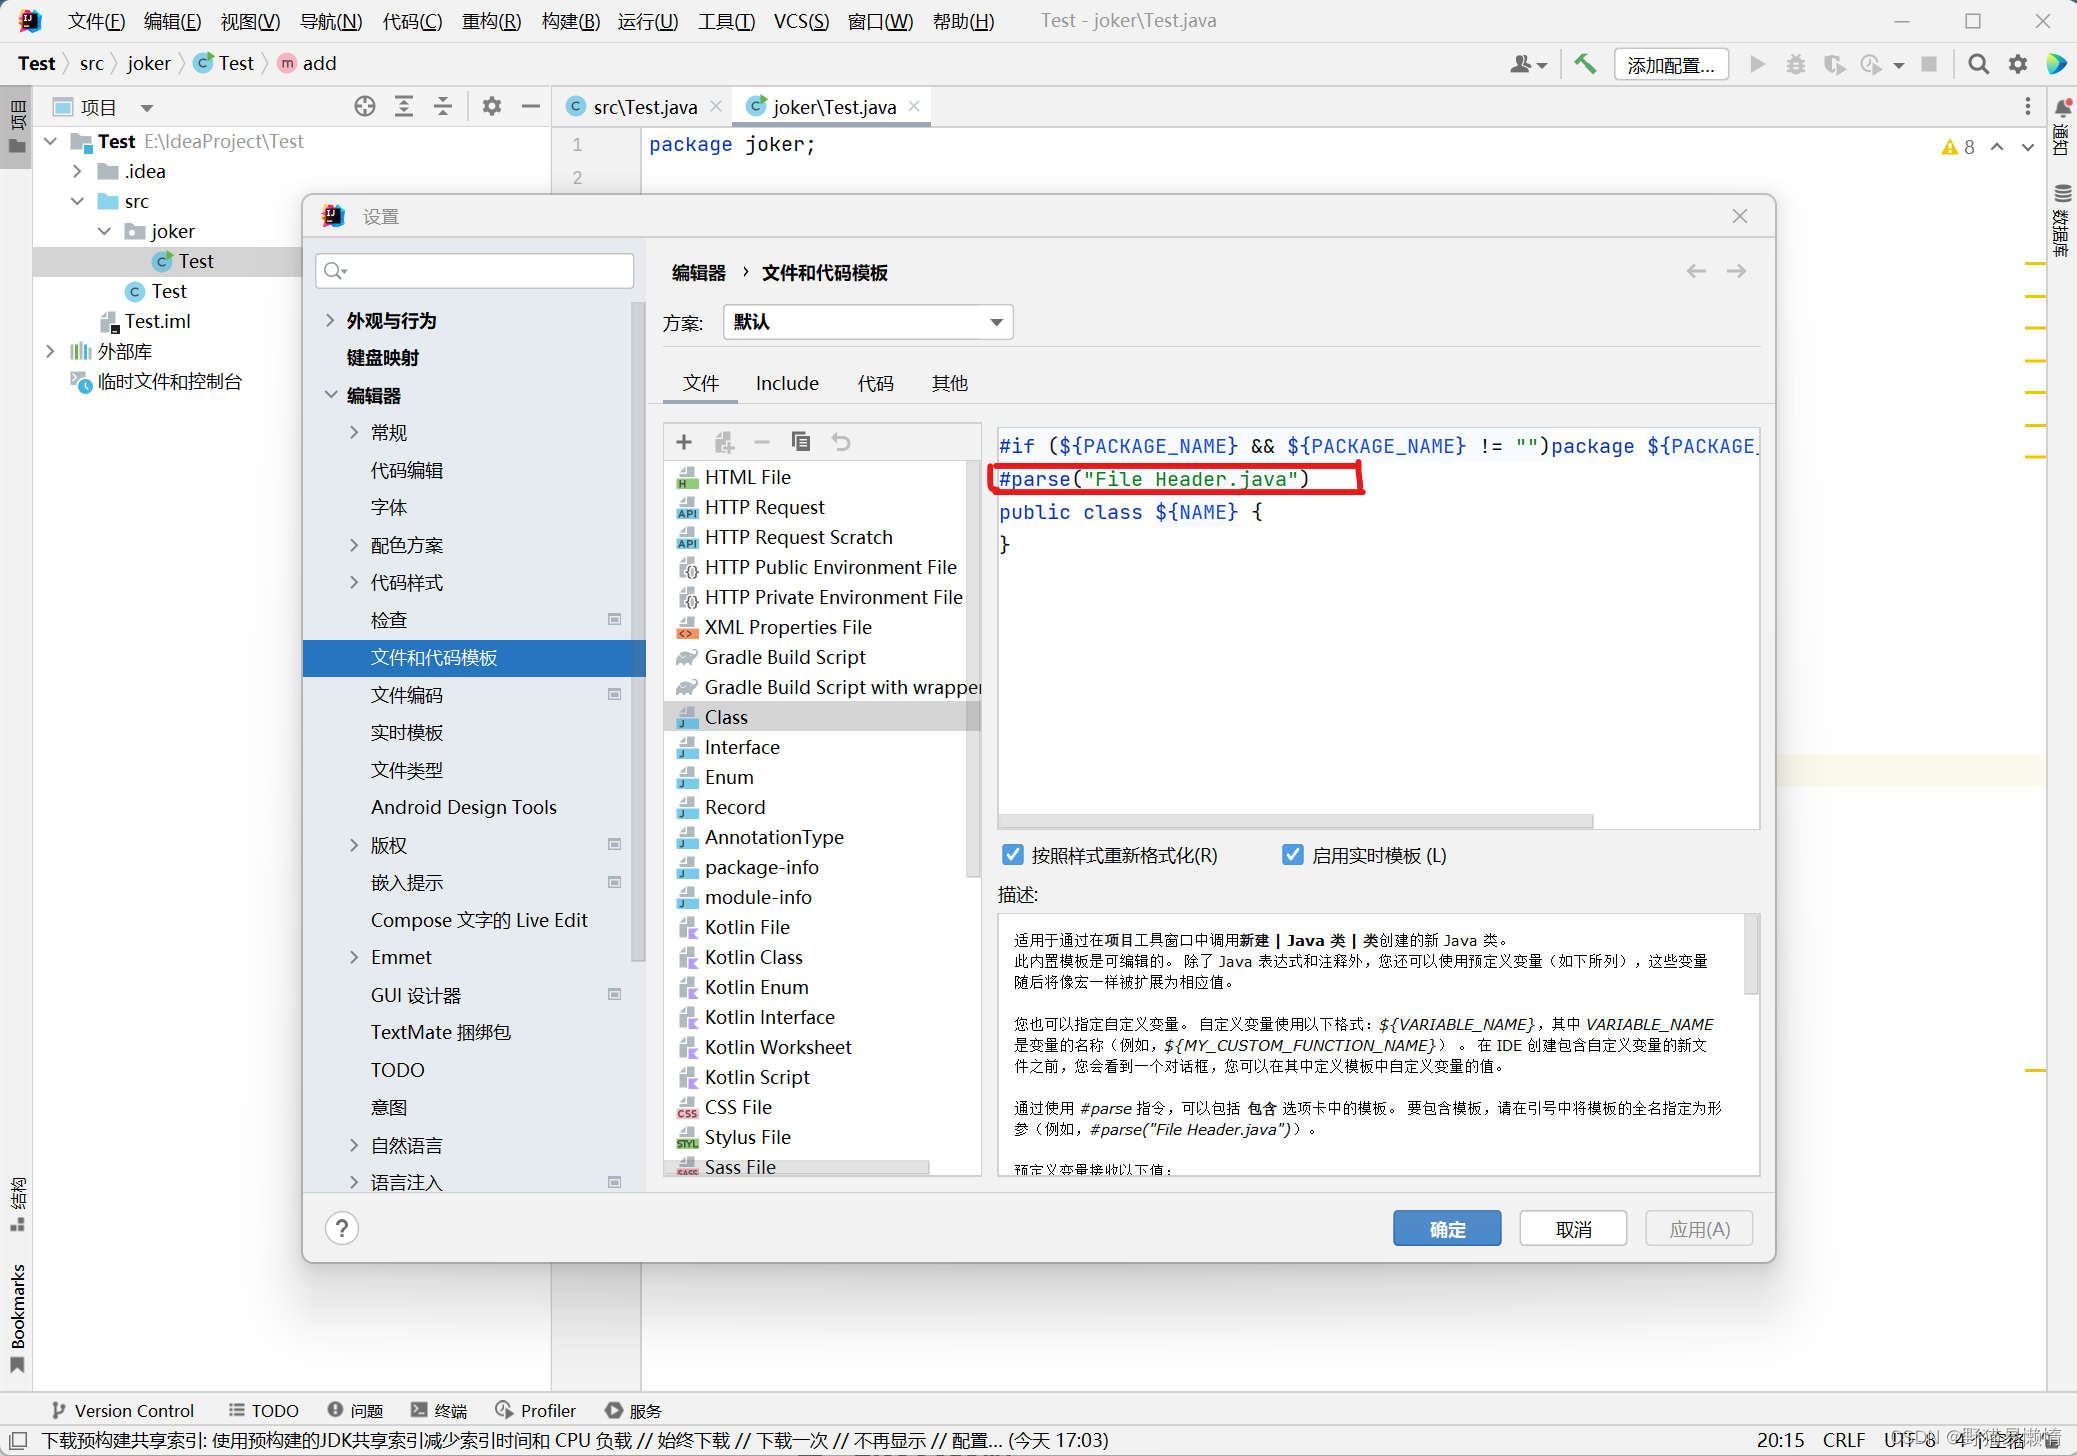
Task: Toggle 按照样式重新格式化 checkbox
Action: coord(1012,853)
